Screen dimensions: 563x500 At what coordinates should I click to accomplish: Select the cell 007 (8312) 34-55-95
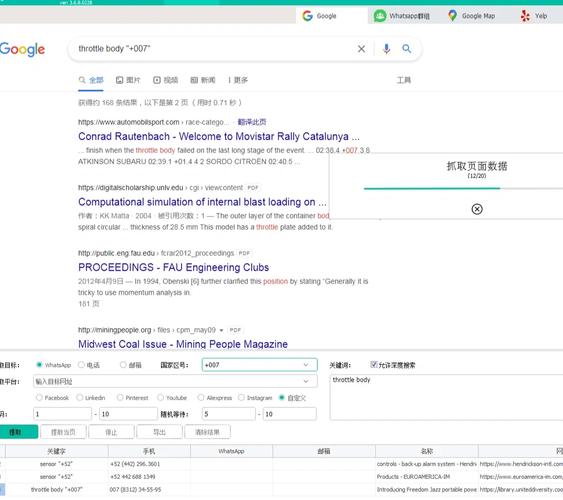pyautogui.click(x=149, y=490)
